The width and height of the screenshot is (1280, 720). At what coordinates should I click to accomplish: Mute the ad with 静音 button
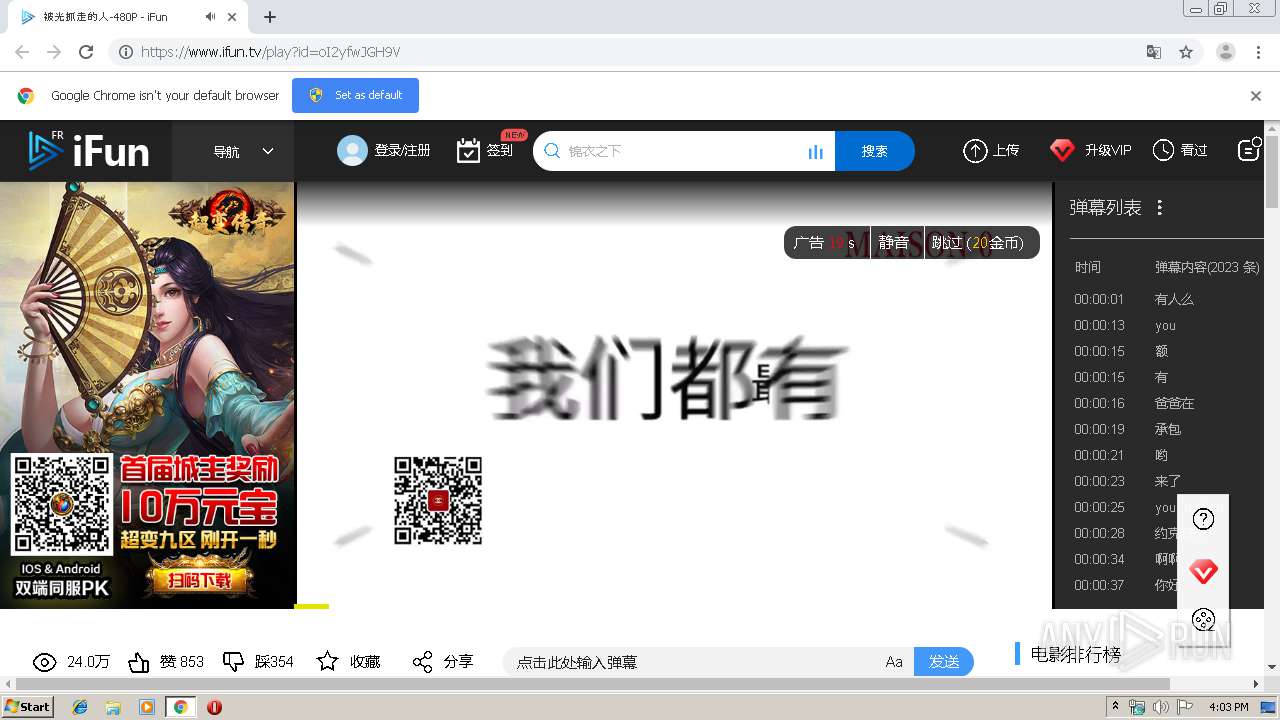[x=894, y=243]
